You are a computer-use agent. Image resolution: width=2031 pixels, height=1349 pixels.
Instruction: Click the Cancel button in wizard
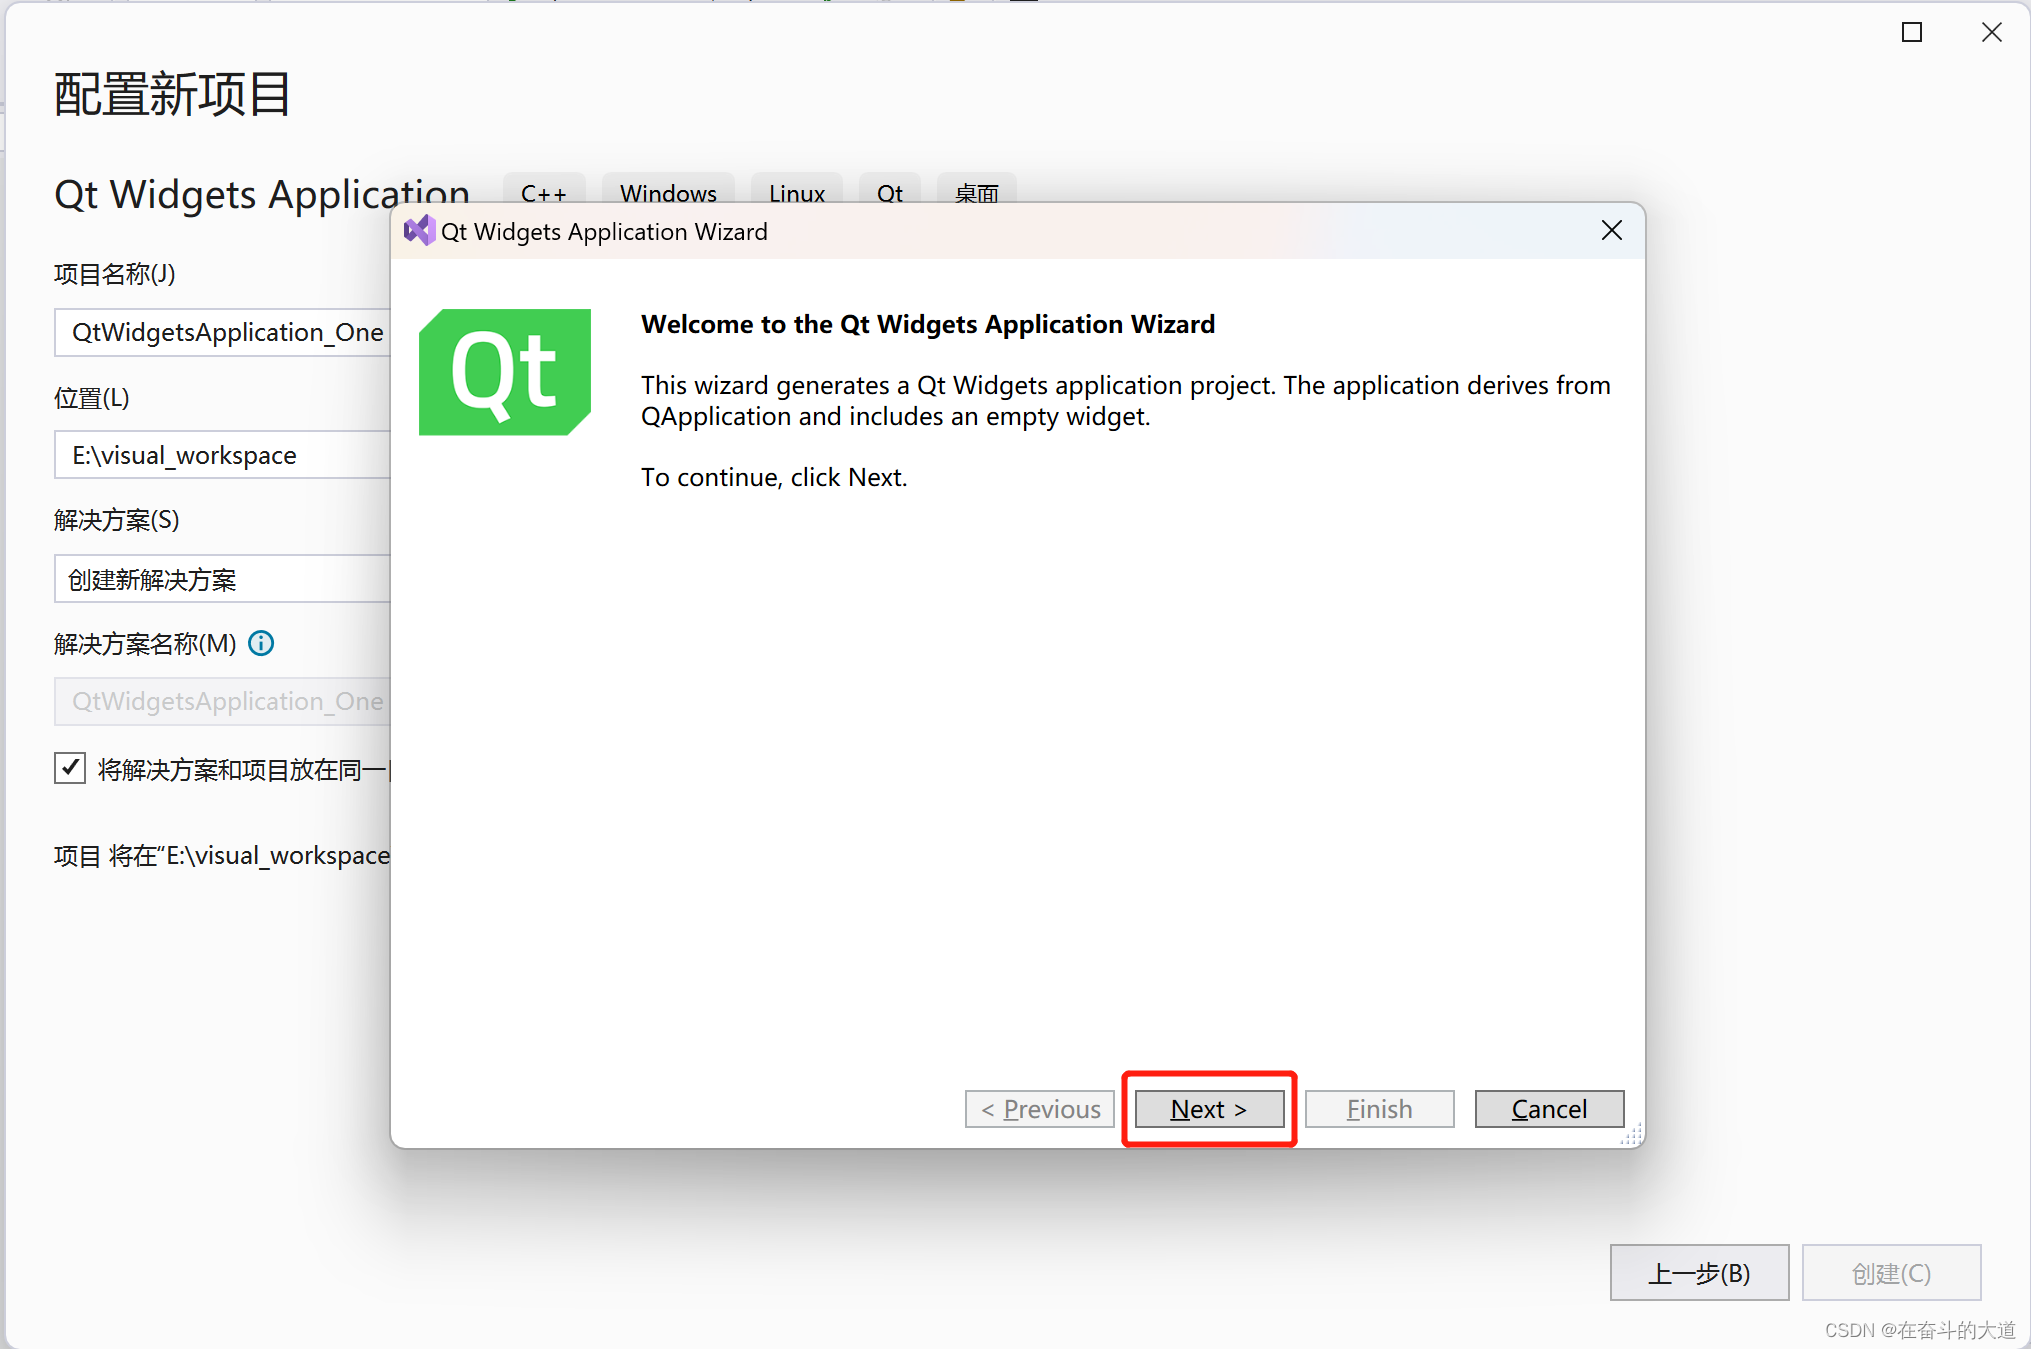[1548, 1109]
